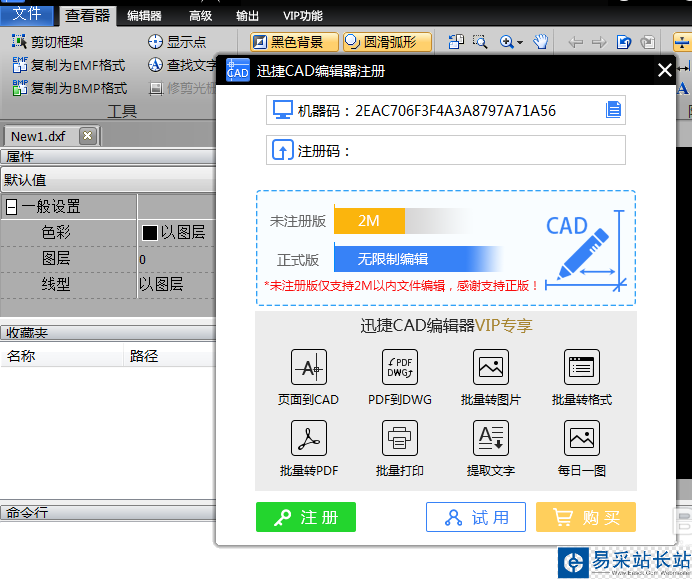Open the PDF到DWG converter
The height and width of the screenshot is (579, 692).
[x=400, y=376]
